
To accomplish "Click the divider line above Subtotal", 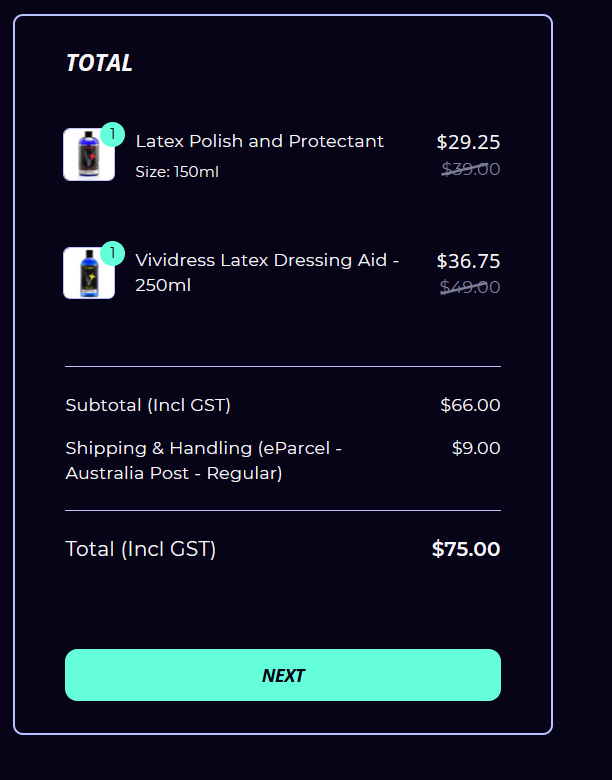I will point(283,367).
